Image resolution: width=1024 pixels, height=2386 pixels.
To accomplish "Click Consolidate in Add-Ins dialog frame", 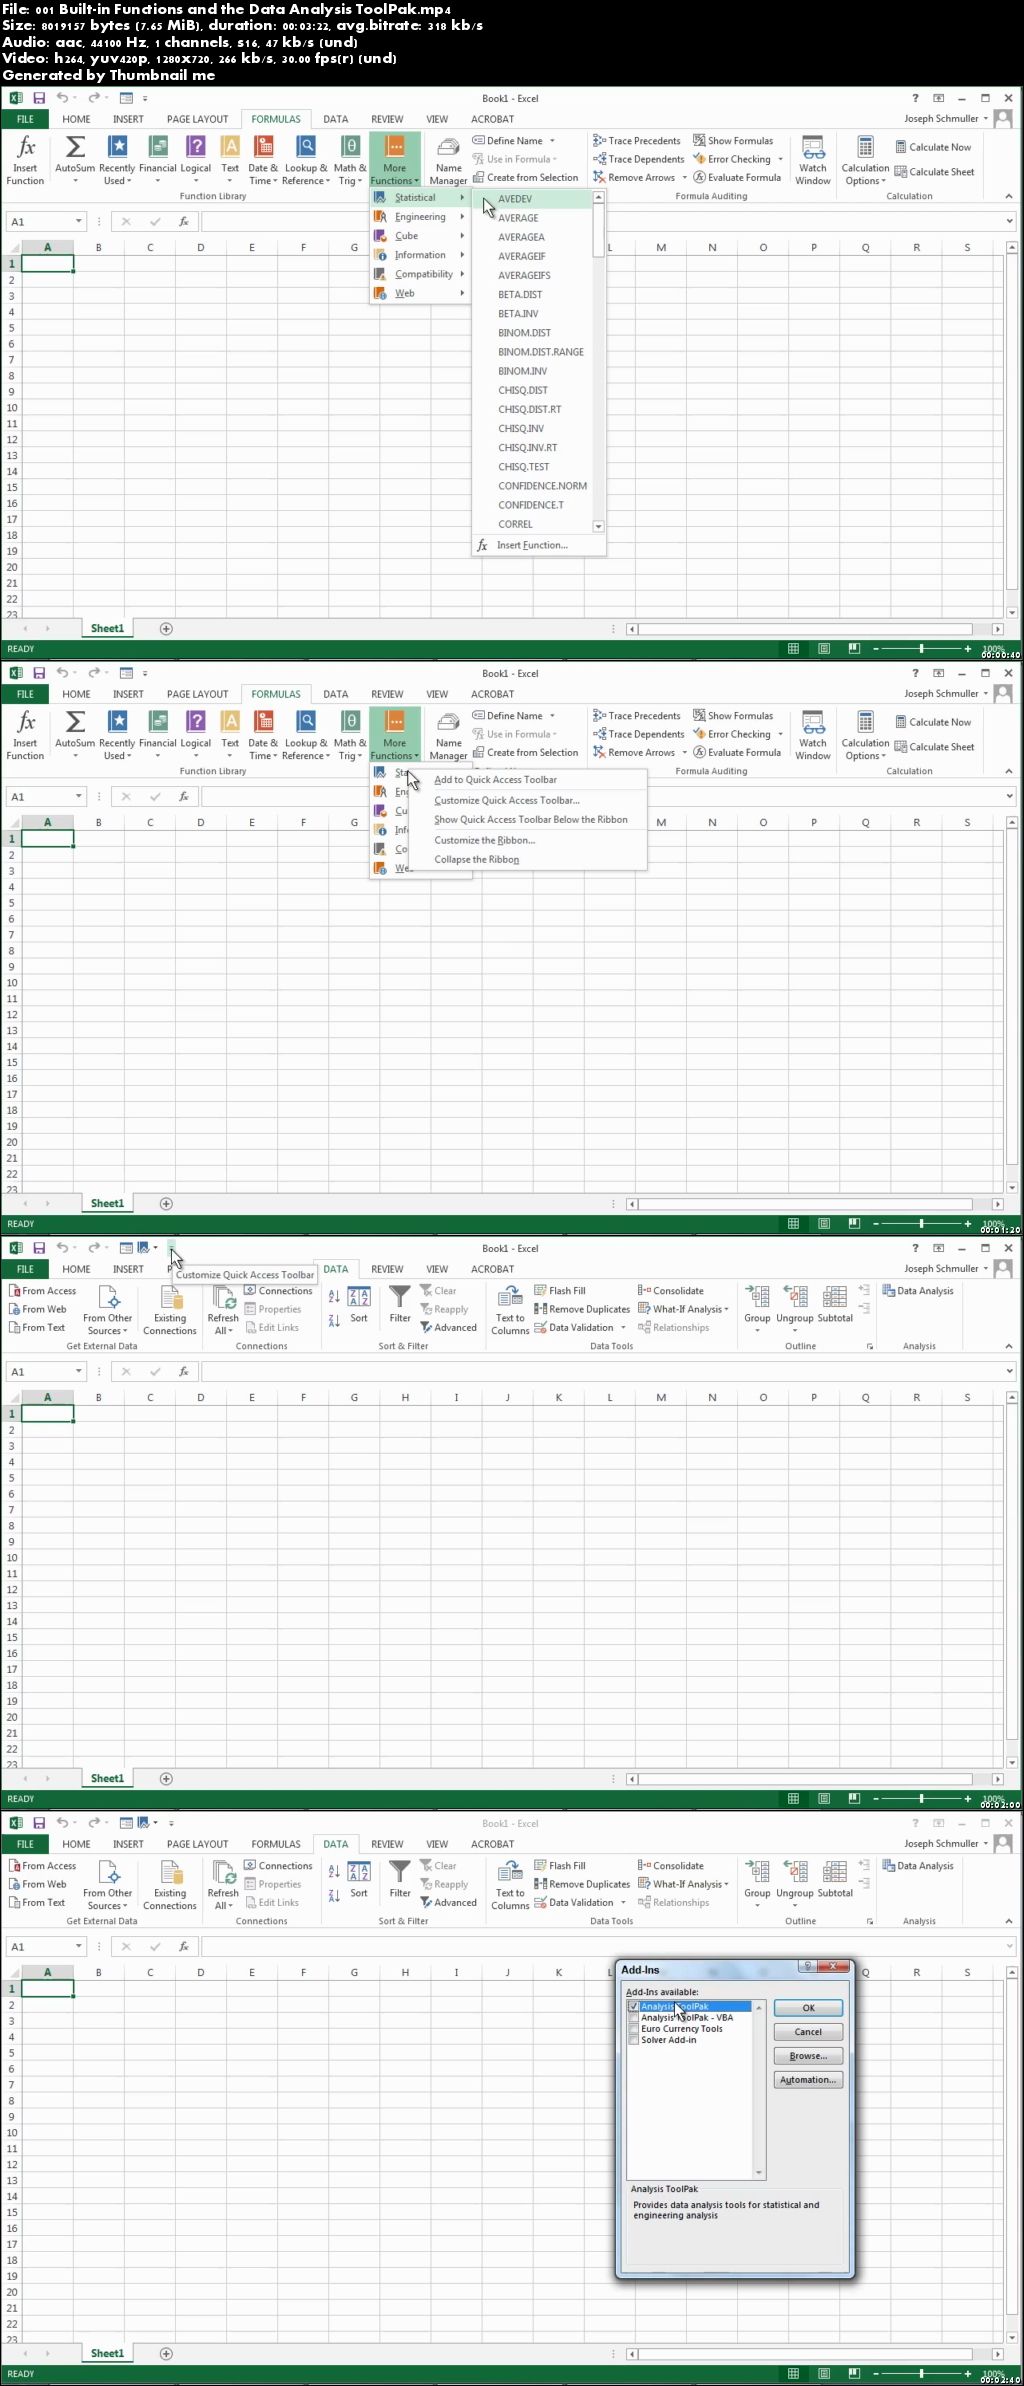I will pyautogui.click(x=671, y=1866).
